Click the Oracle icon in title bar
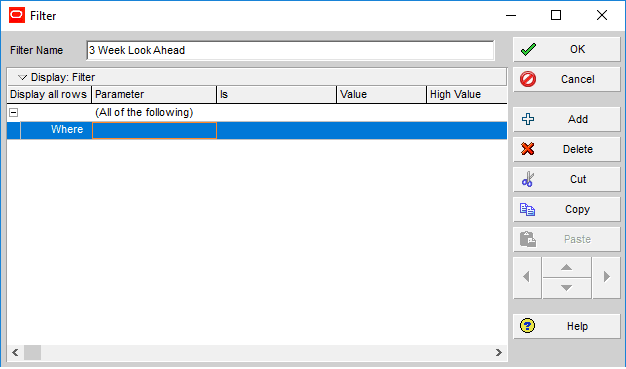Screen dimensions: 626x369 tap(17, 16)
